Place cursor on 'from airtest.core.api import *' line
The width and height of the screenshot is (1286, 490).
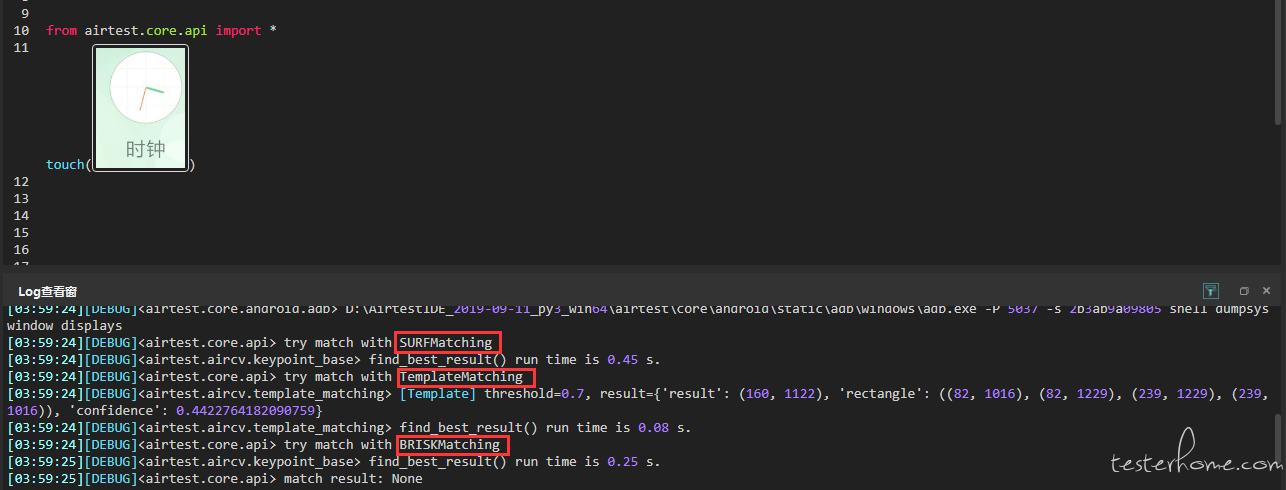[x=161, y=30]
